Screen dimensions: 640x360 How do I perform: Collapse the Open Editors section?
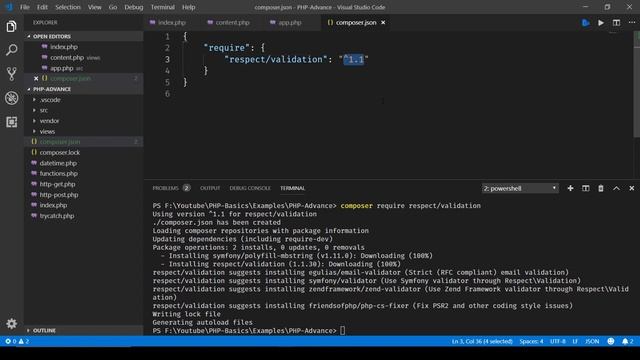(x=84, y=36)
